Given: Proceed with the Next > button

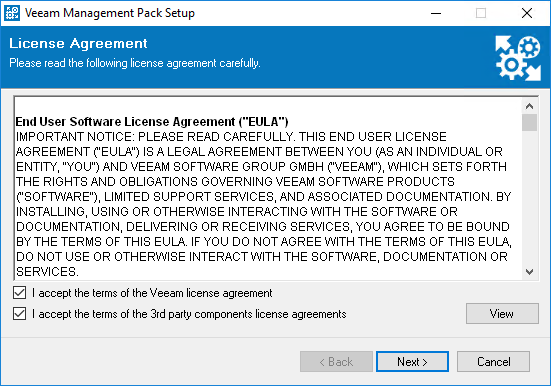Looking at the screenshot, I should click(x=412, y=361).
